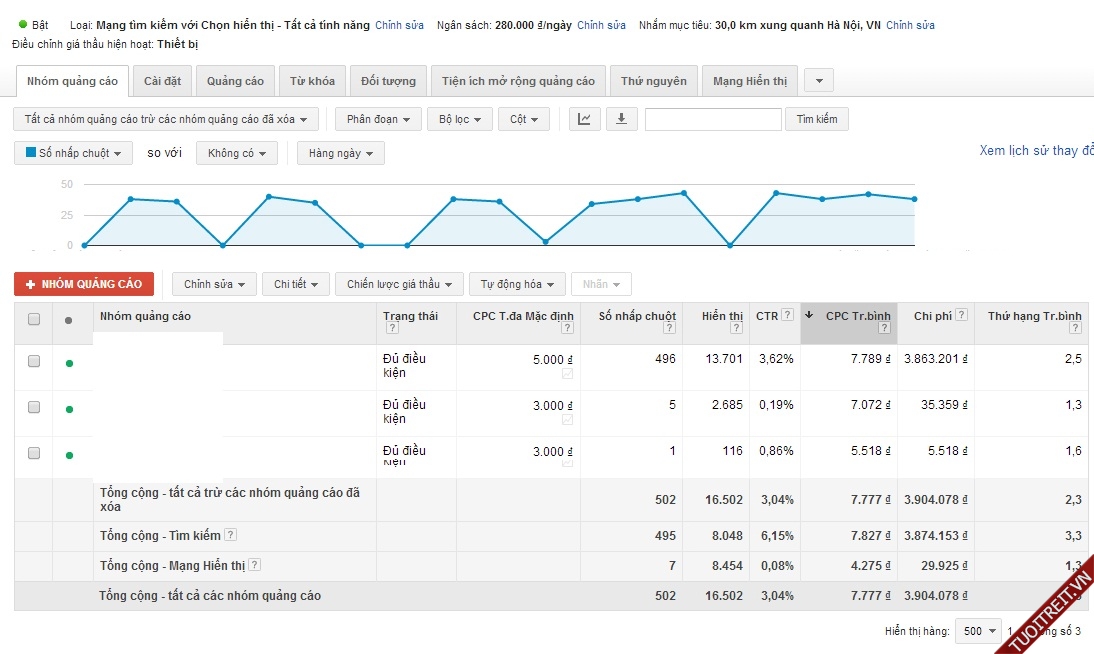This screenshot has height=654, width=1094.
Task: Check the first ad group row checkbox
Action: (x=34, y=361)
